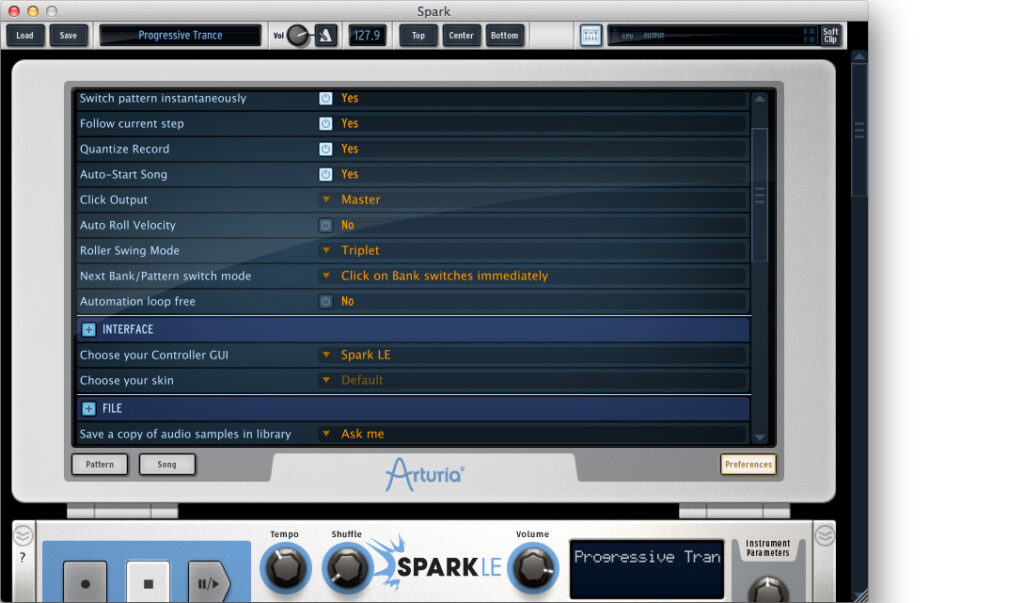Open Choose your Controller GUI dropdown
The image size is (1024, 603).
(x=326, y=355)
